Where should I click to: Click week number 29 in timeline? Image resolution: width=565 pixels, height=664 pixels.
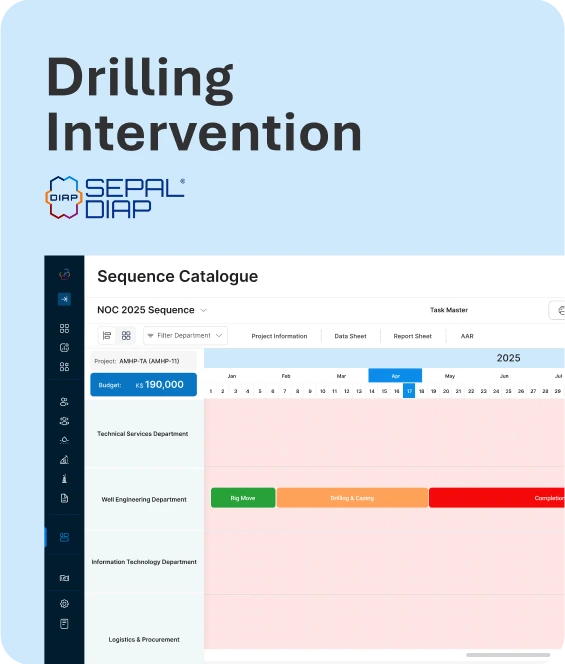pos(558,391)
